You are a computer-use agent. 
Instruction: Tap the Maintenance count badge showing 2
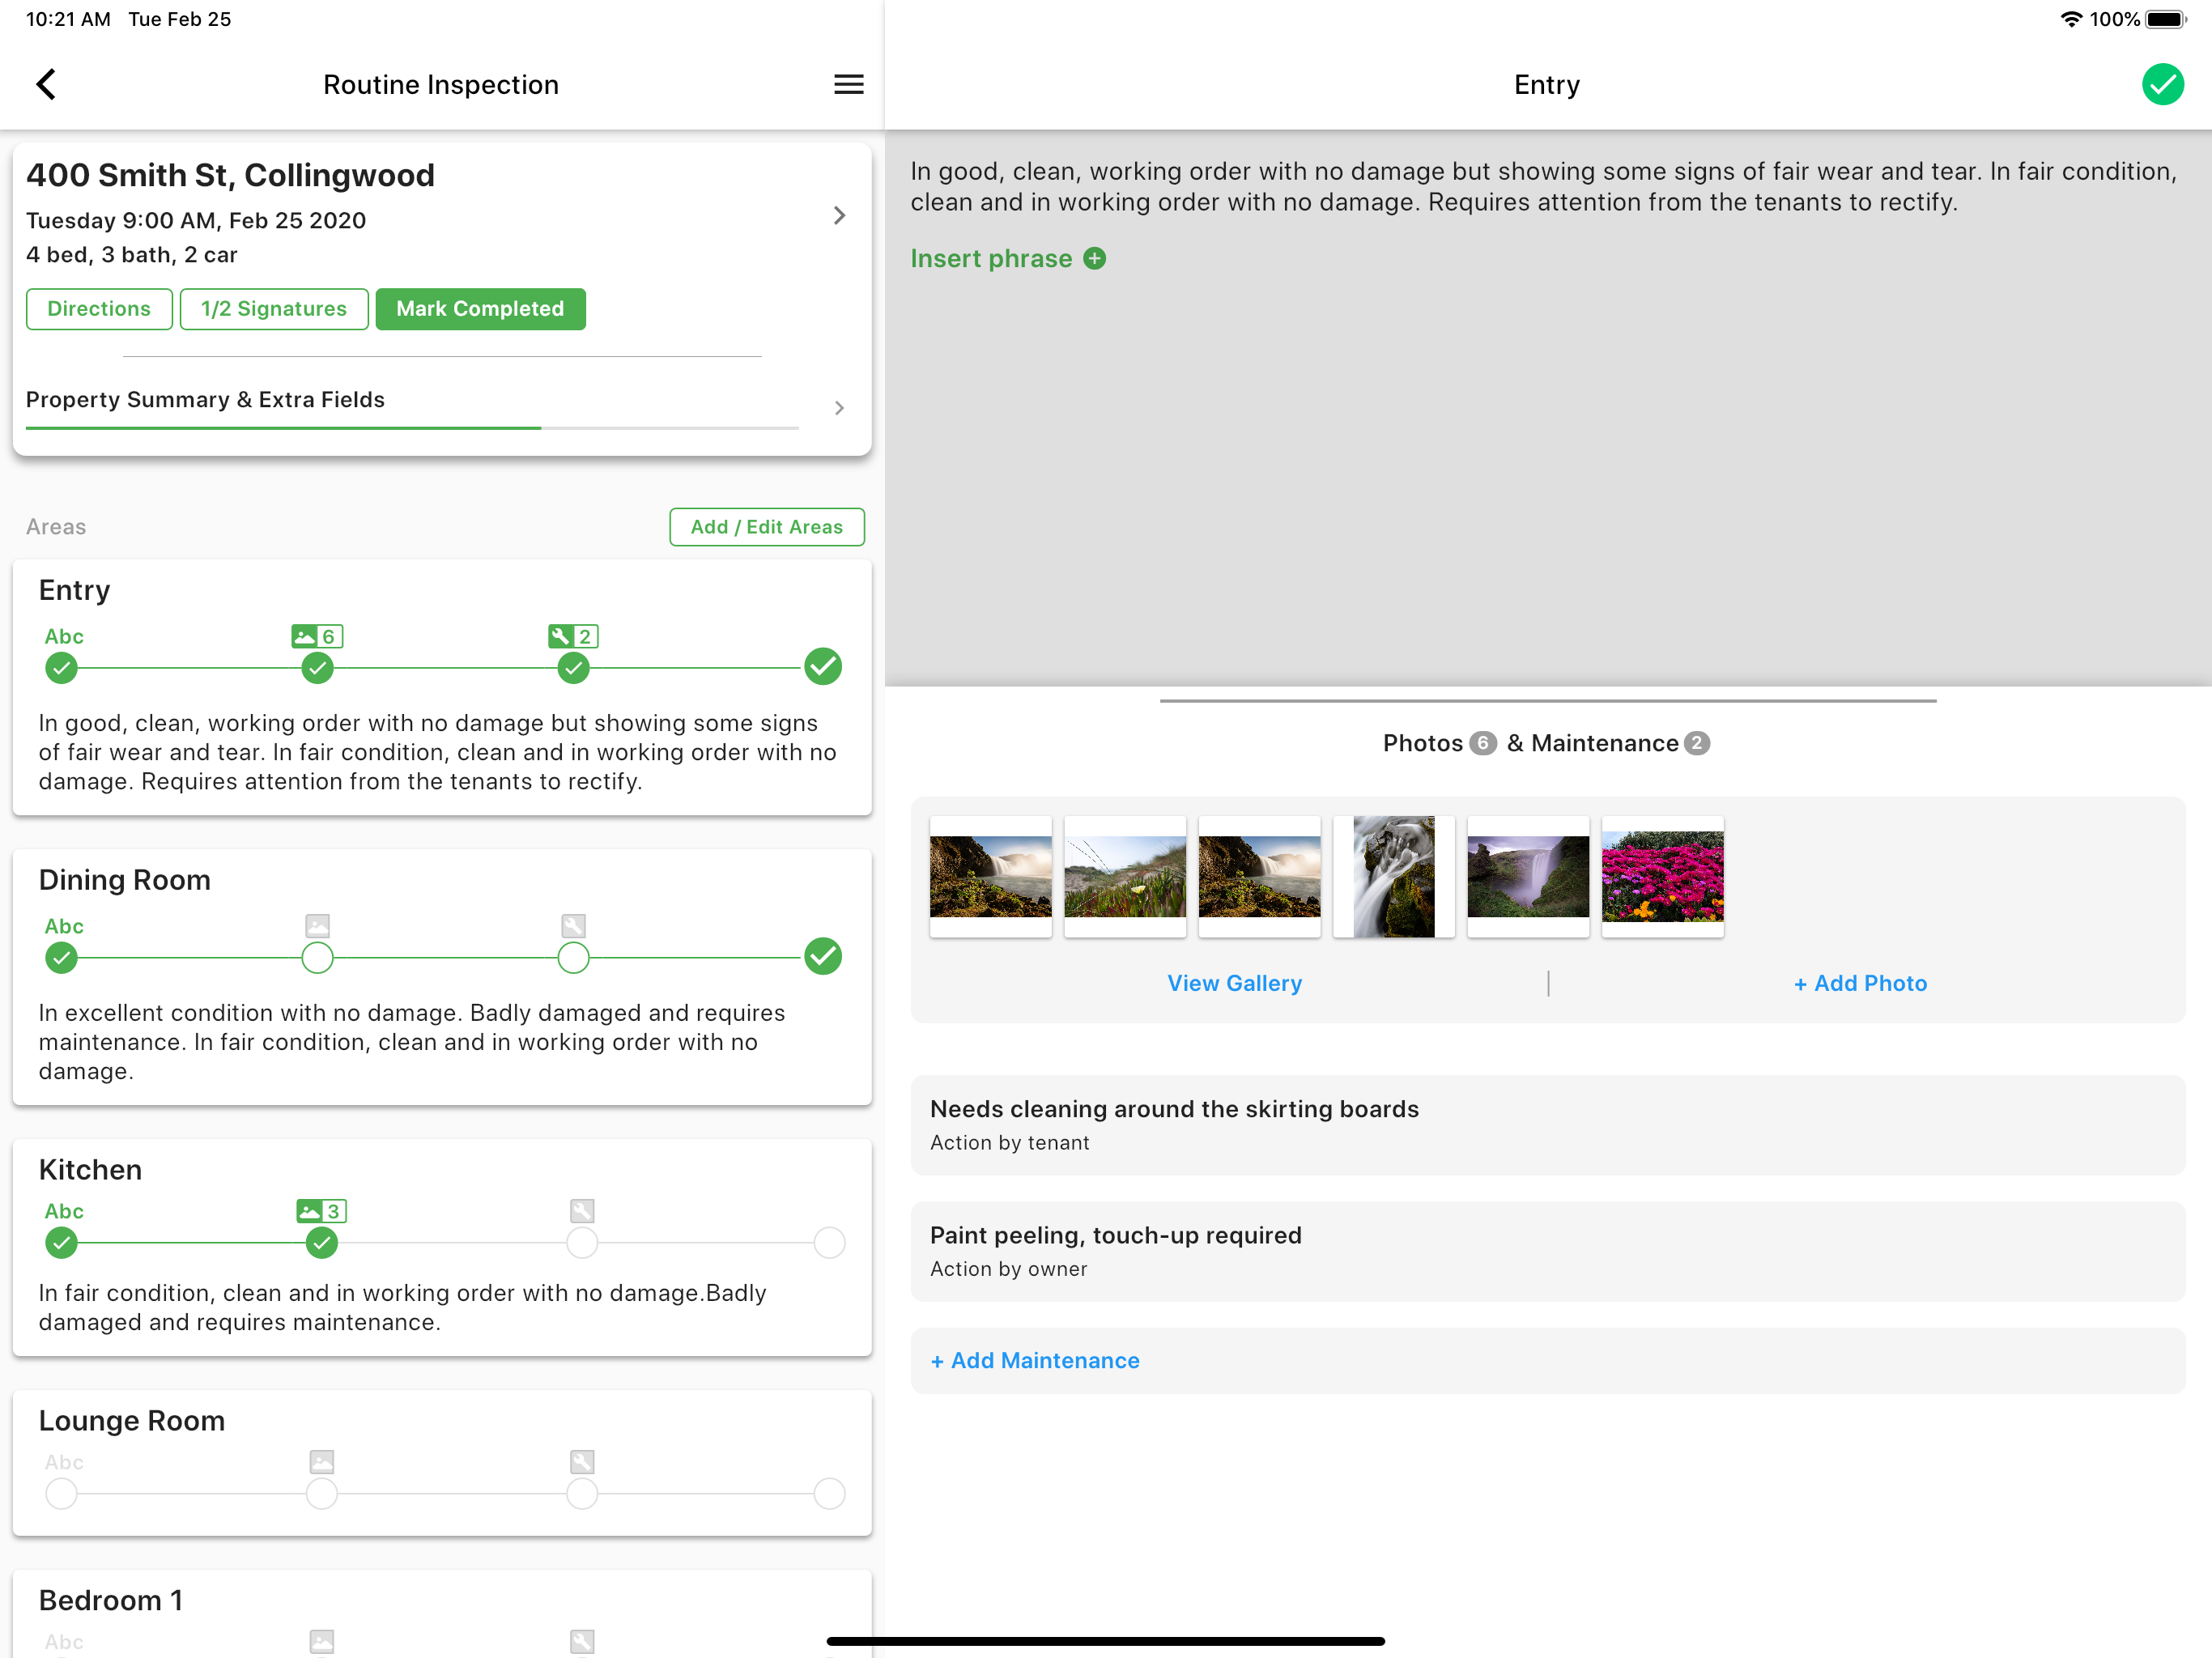coord(1696,743)
